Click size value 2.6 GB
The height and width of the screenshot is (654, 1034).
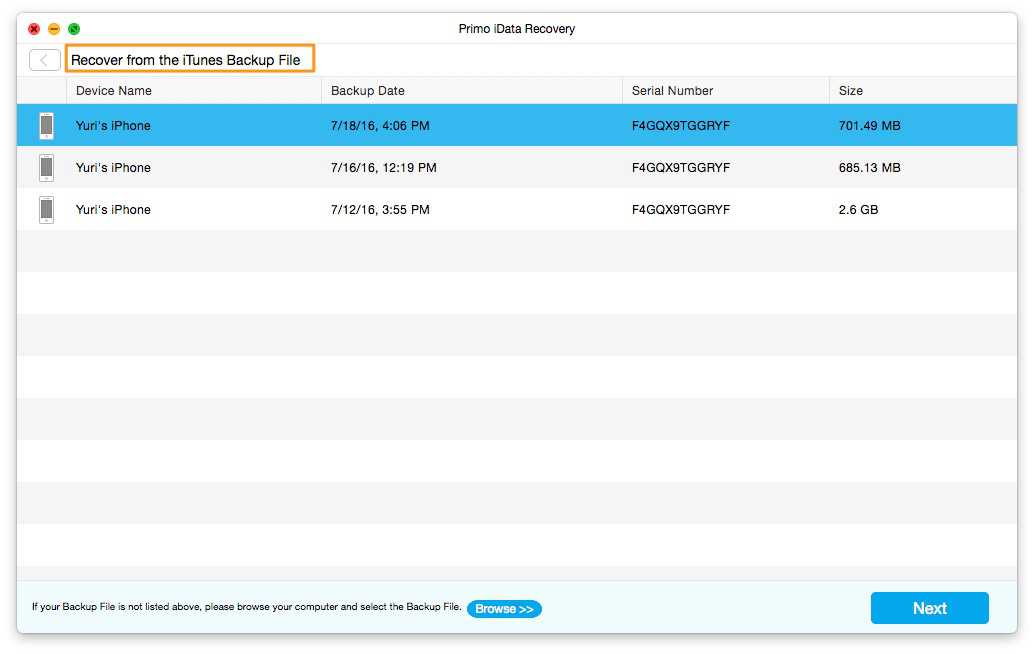point(858,210)
